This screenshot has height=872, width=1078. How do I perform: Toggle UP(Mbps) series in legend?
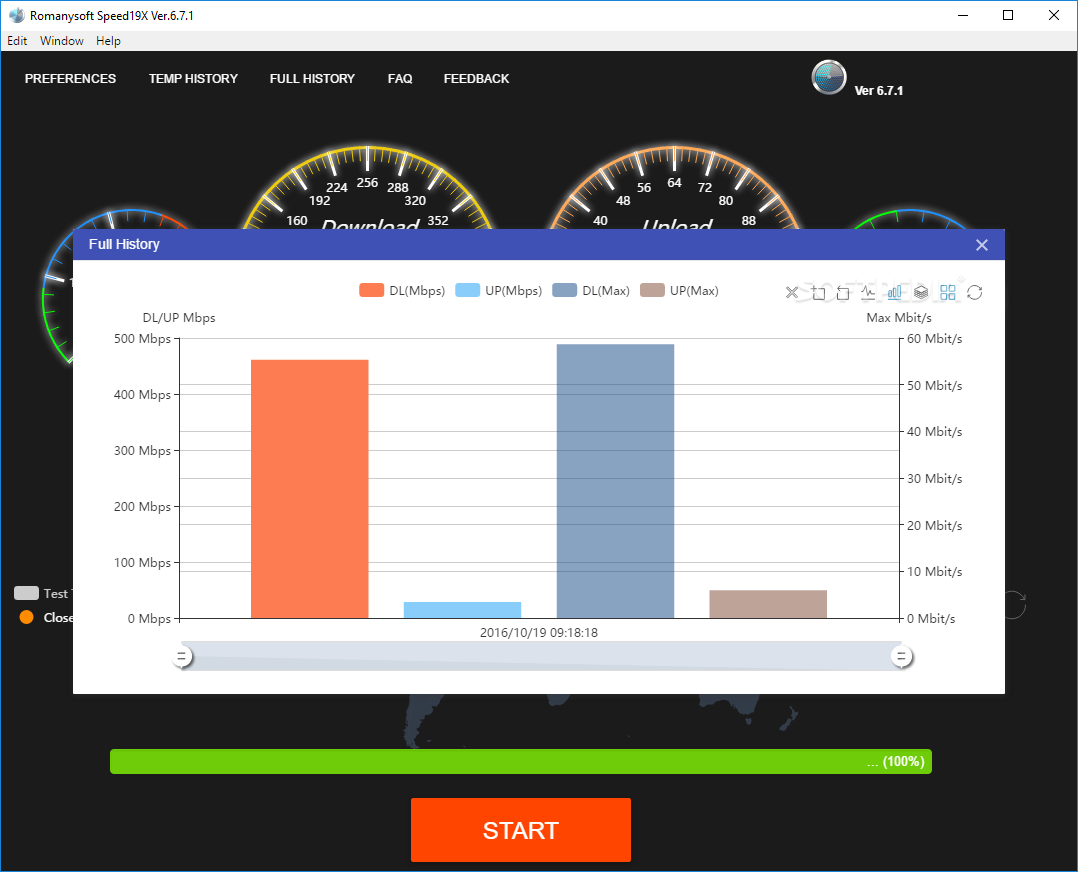pos(498,290)
